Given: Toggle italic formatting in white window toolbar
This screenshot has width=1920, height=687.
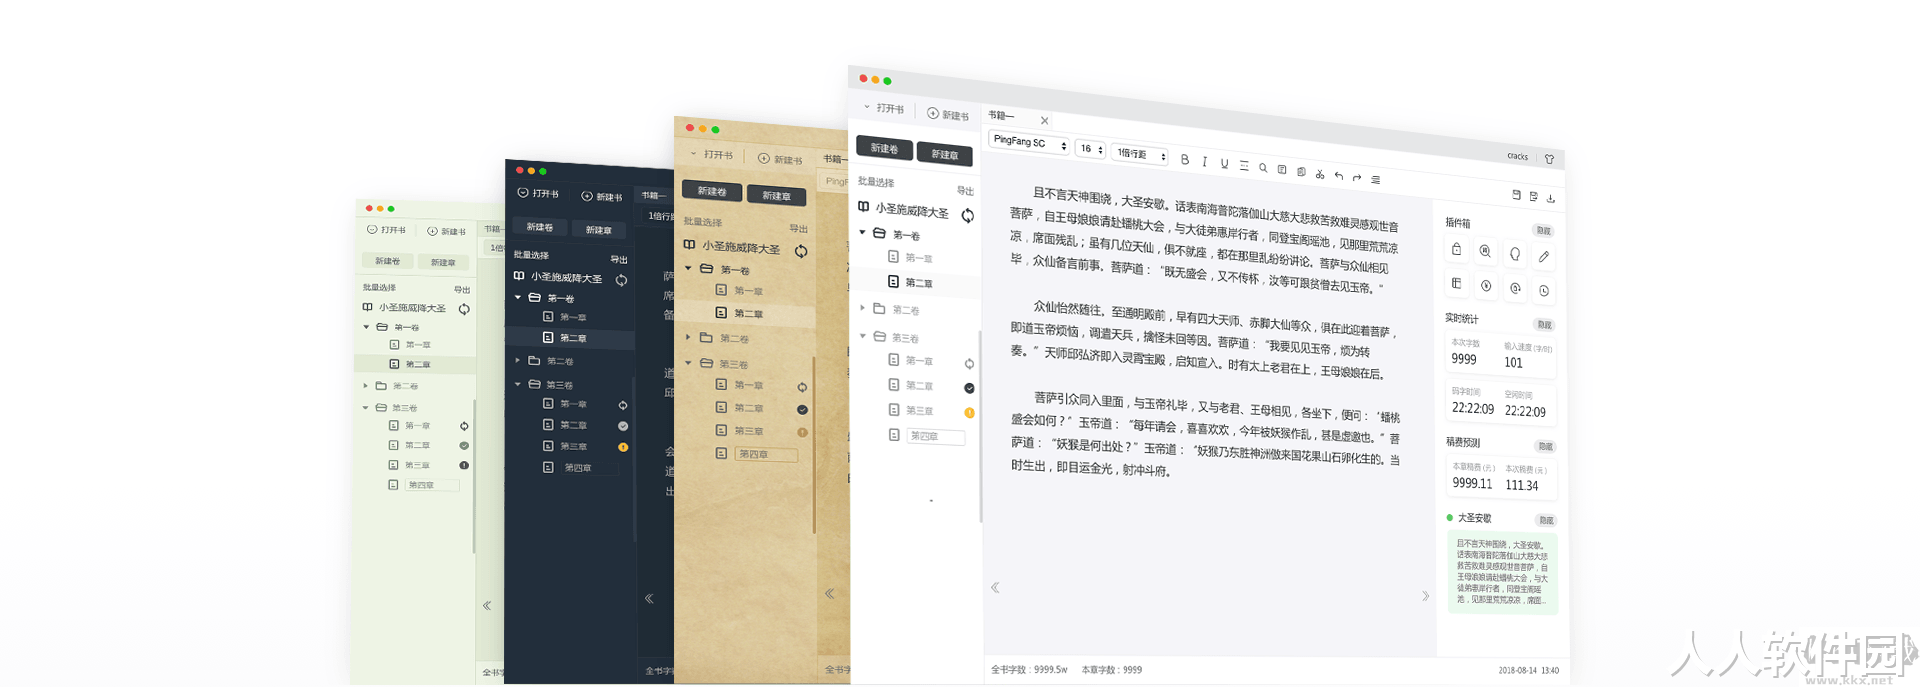Looking at the screenshot, I should (1205, 162).
